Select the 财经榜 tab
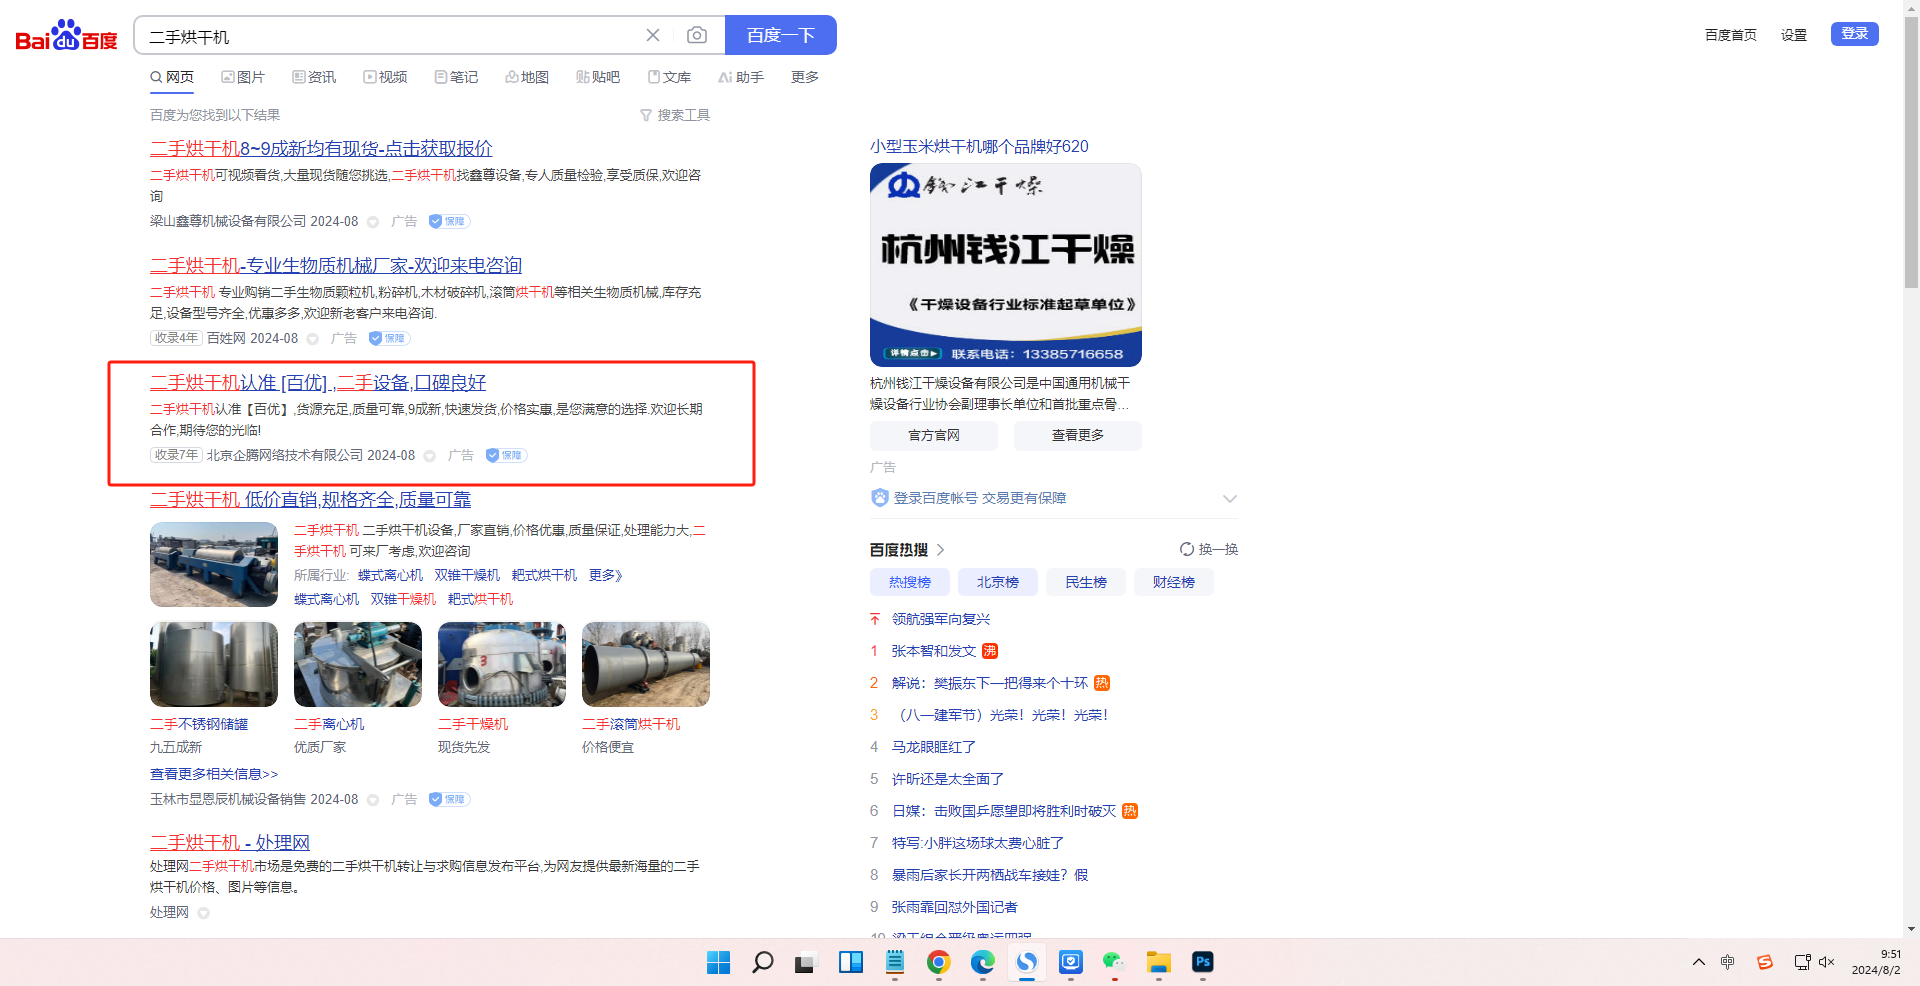The height and width of the screenshot is (986, 1920). pyautogui.click(x=1174, y=582)
